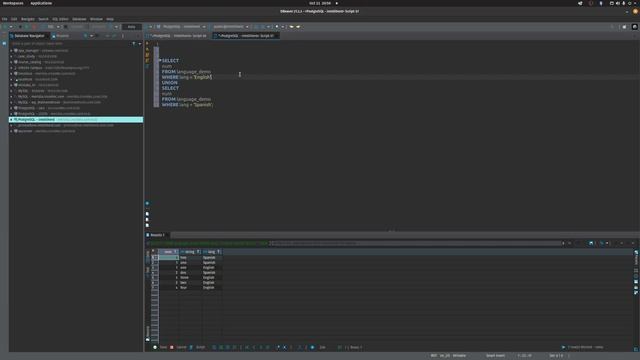Image resolution: width=640 pixels, height=360 pixels.
Task: Toggle sort arrow on the num column
Action: click(176, 252)
